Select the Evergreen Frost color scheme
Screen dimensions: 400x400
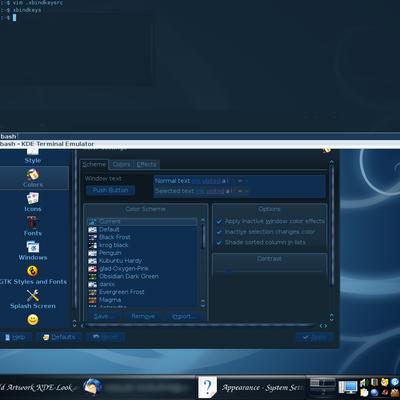[x=142, y=292]
